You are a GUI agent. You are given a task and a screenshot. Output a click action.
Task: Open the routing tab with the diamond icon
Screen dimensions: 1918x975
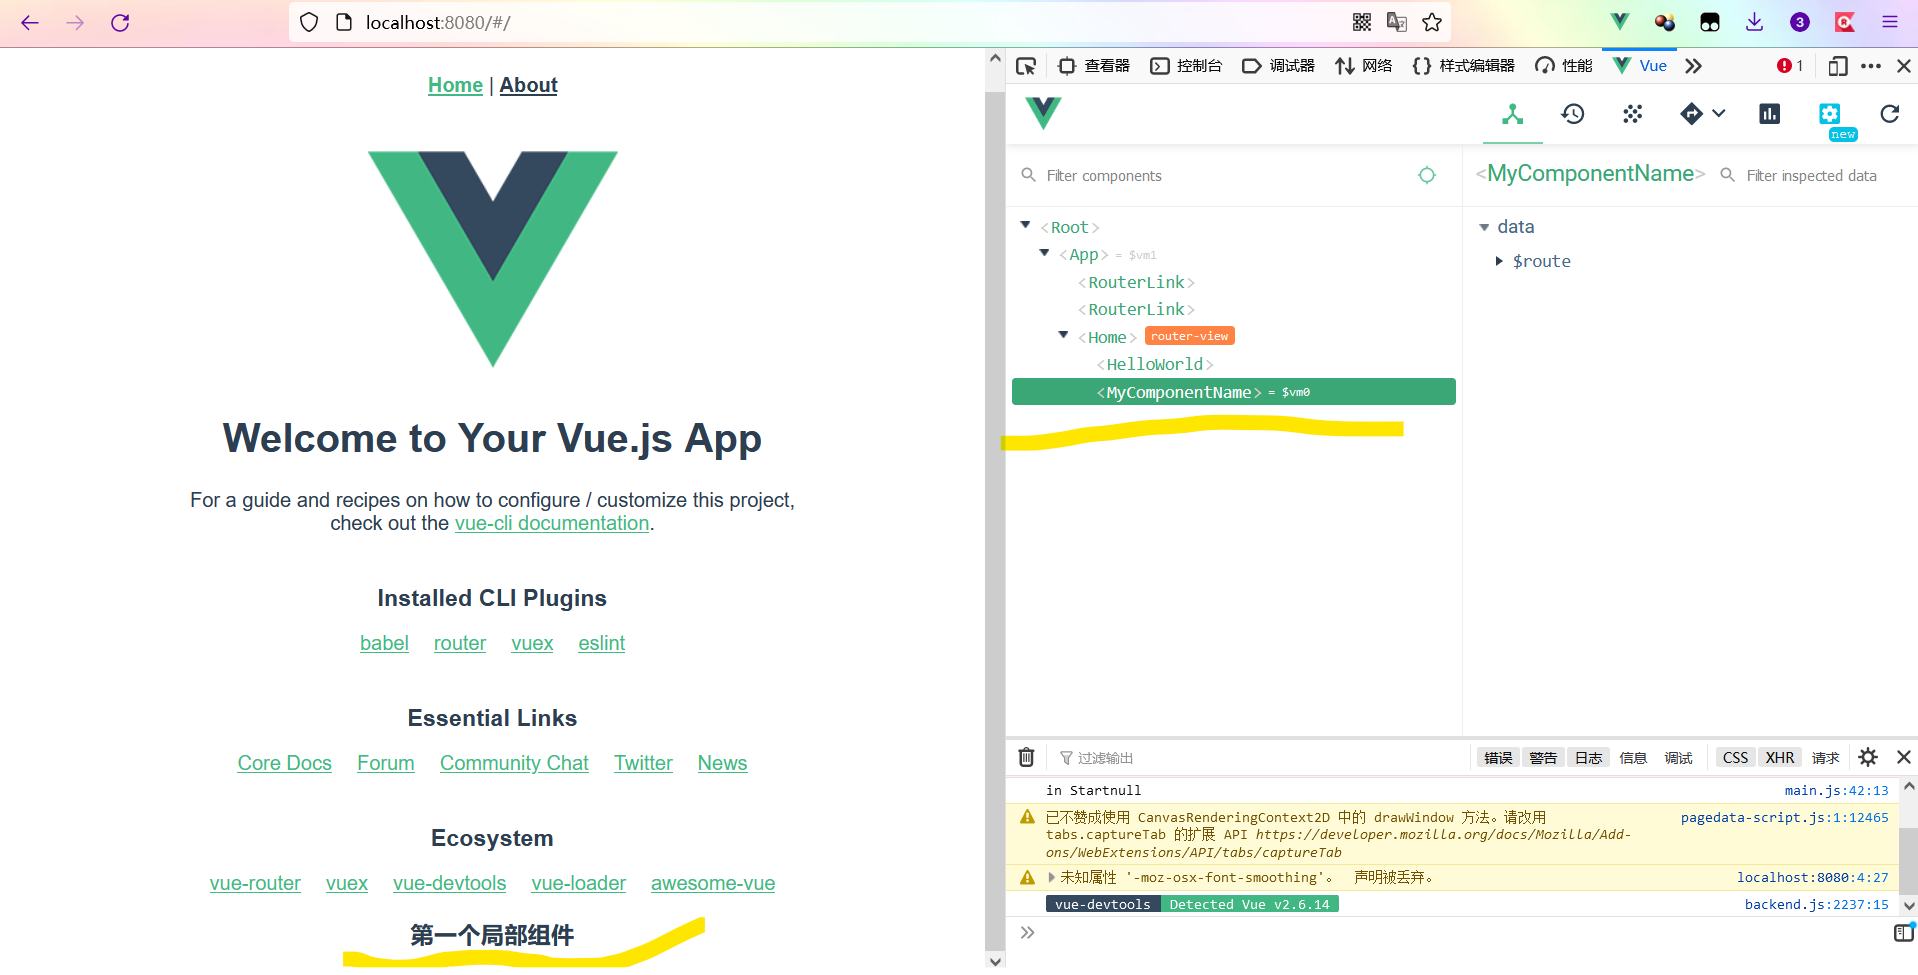click(1691, 114)
